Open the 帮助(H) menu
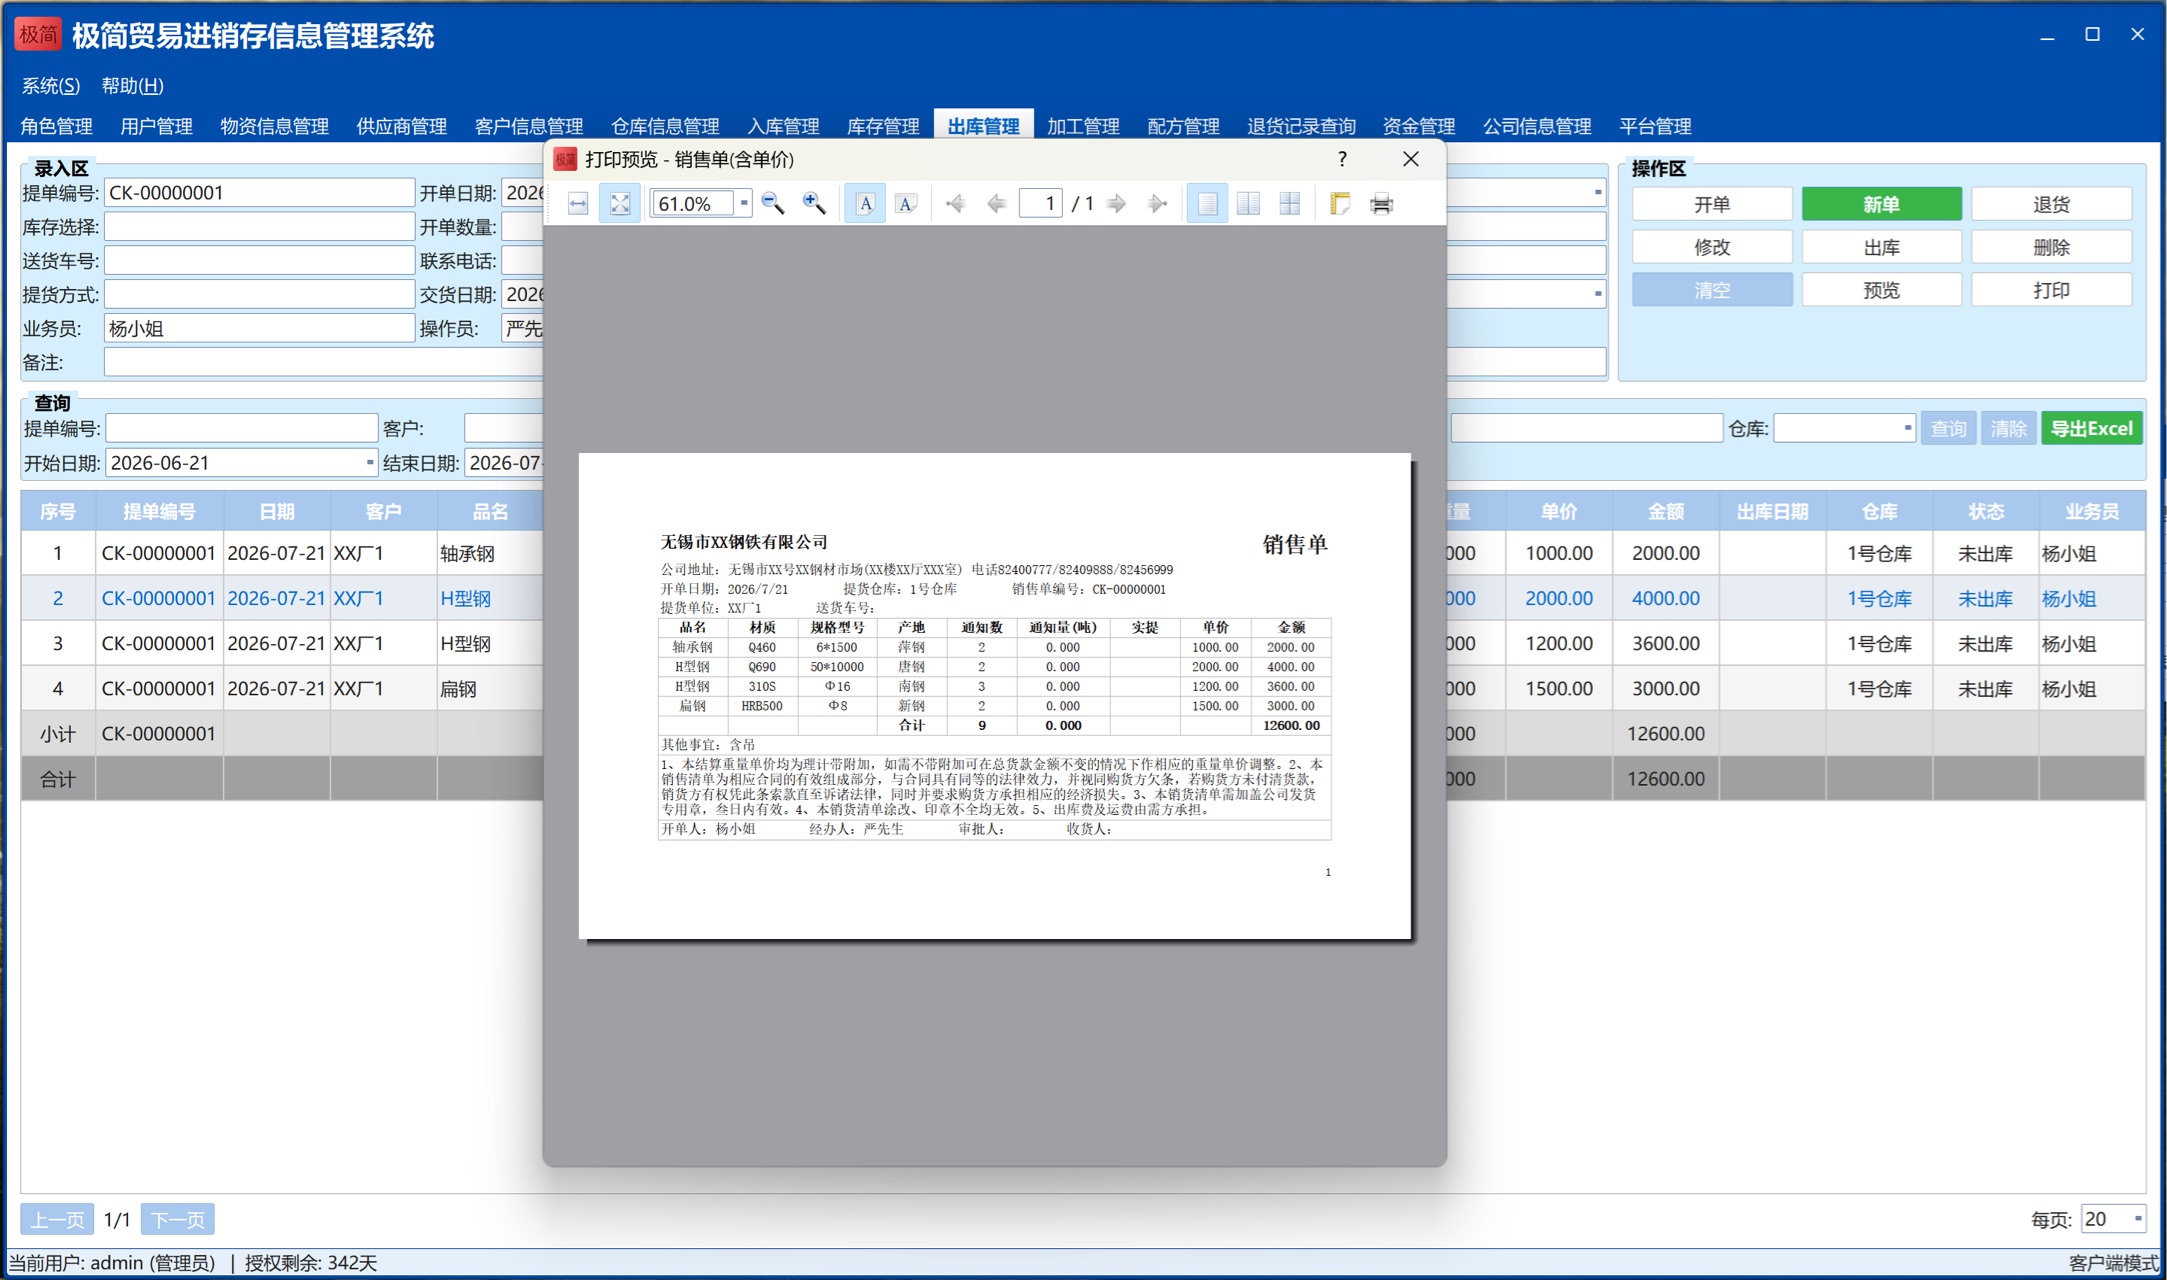The width and height of the screenshot is (2167, 1280). [x=132, y=86]
